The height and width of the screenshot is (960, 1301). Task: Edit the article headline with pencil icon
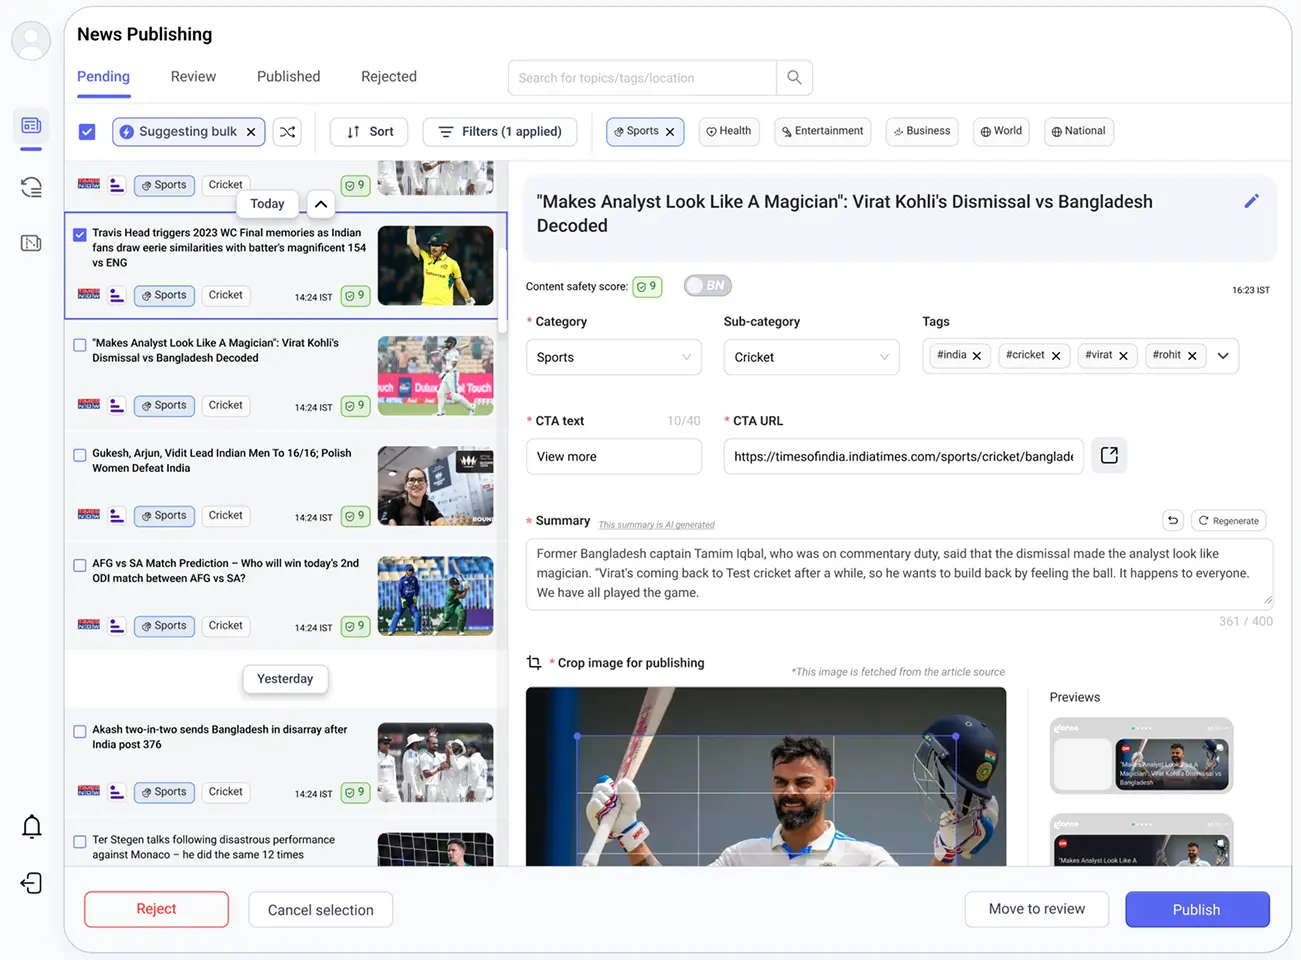pos(1251,201)
